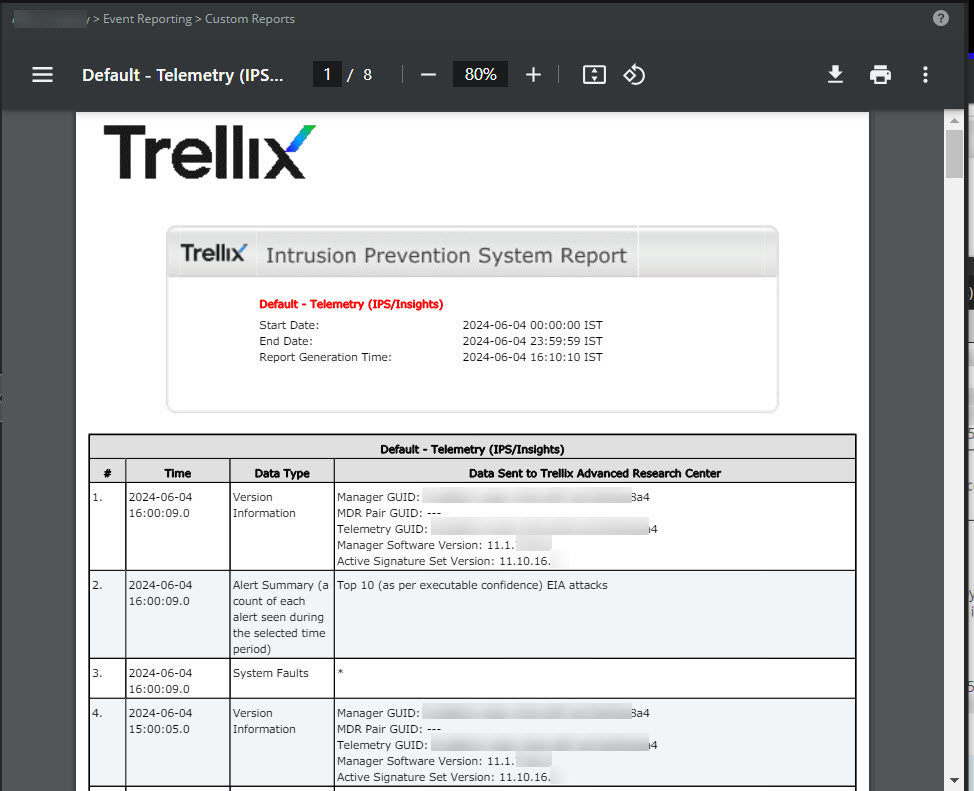
Task: Click Report Generation Time value 16:10:10 IST
Action: pyautogui.click(x=532, y=357)
